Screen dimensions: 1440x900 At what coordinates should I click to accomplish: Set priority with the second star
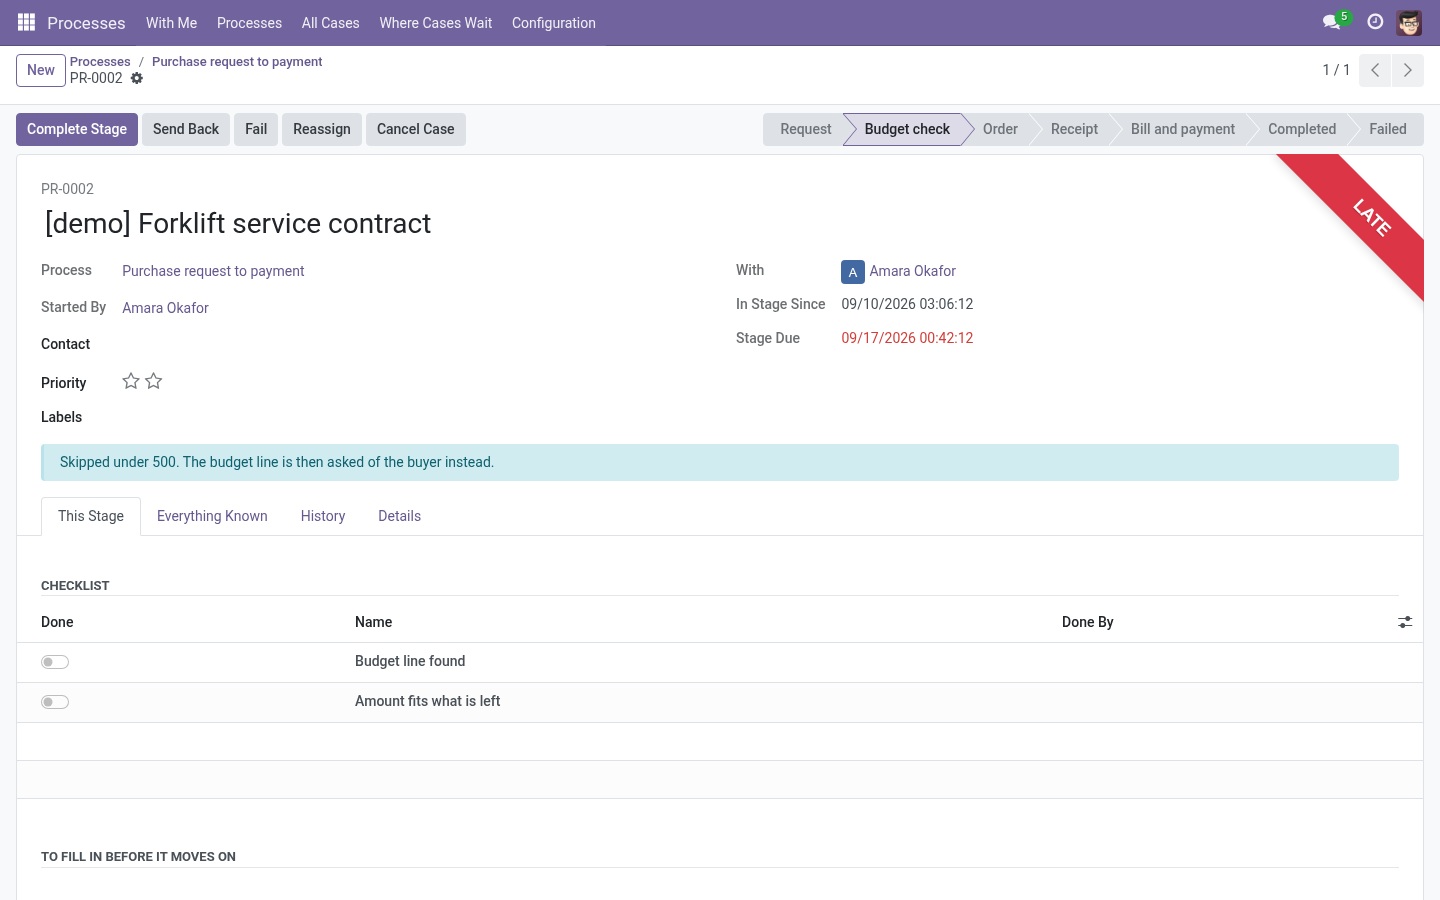click(x=153, y=381)
